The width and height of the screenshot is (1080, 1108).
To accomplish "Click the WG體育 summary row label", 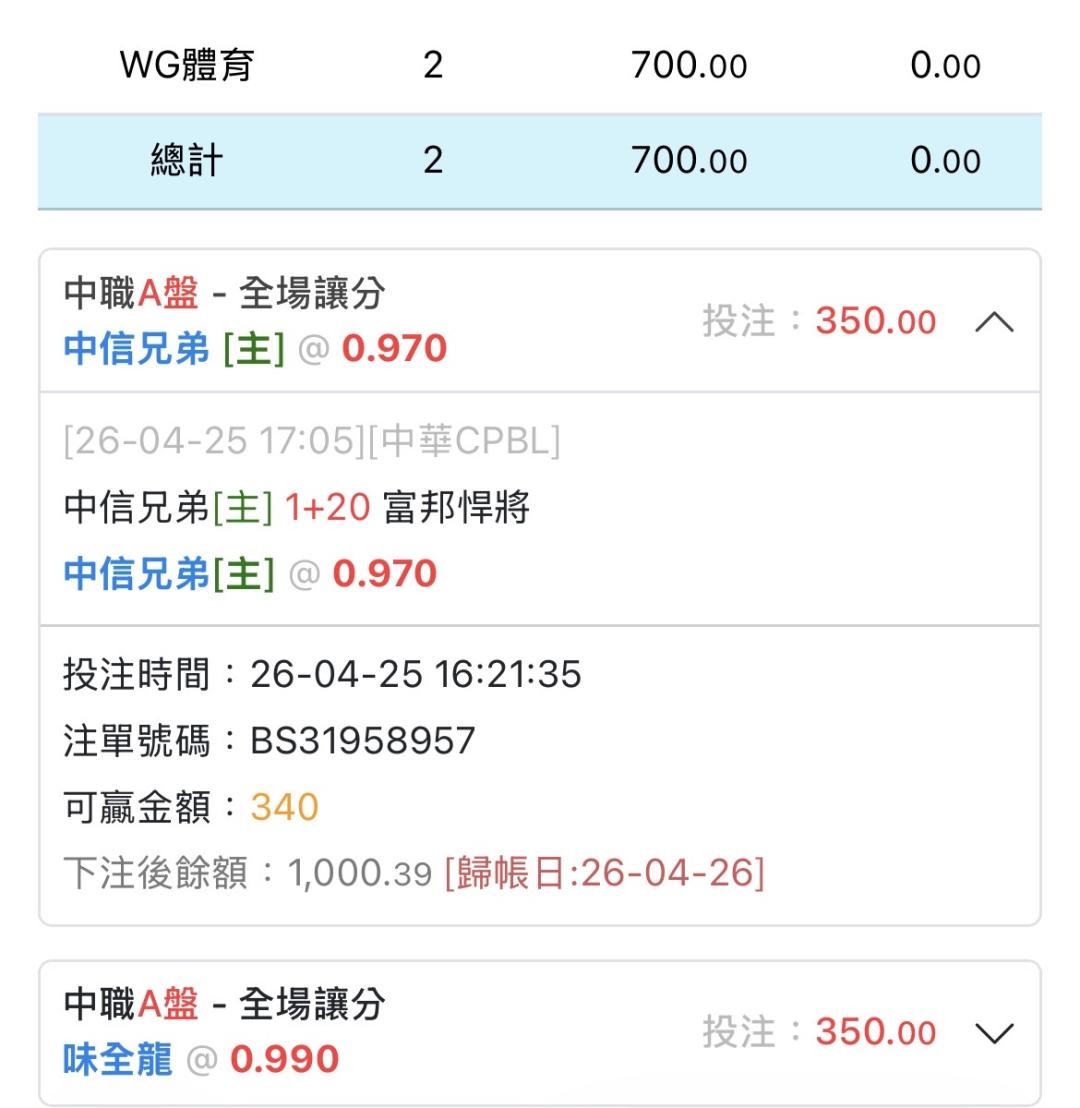I will click(x=187, y=66).
